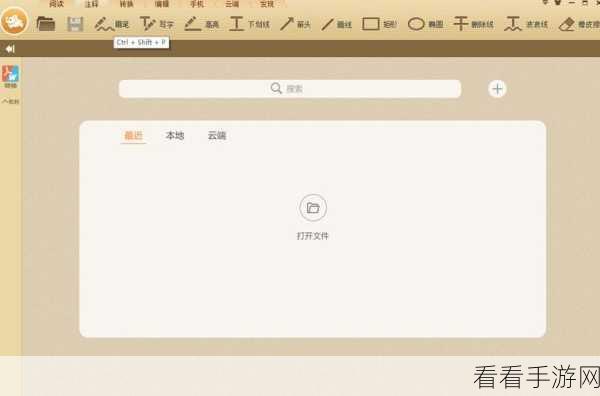Select the Highlight annotation tool
This screenshot has width=600, height=396.
click(x=202, y=24)
